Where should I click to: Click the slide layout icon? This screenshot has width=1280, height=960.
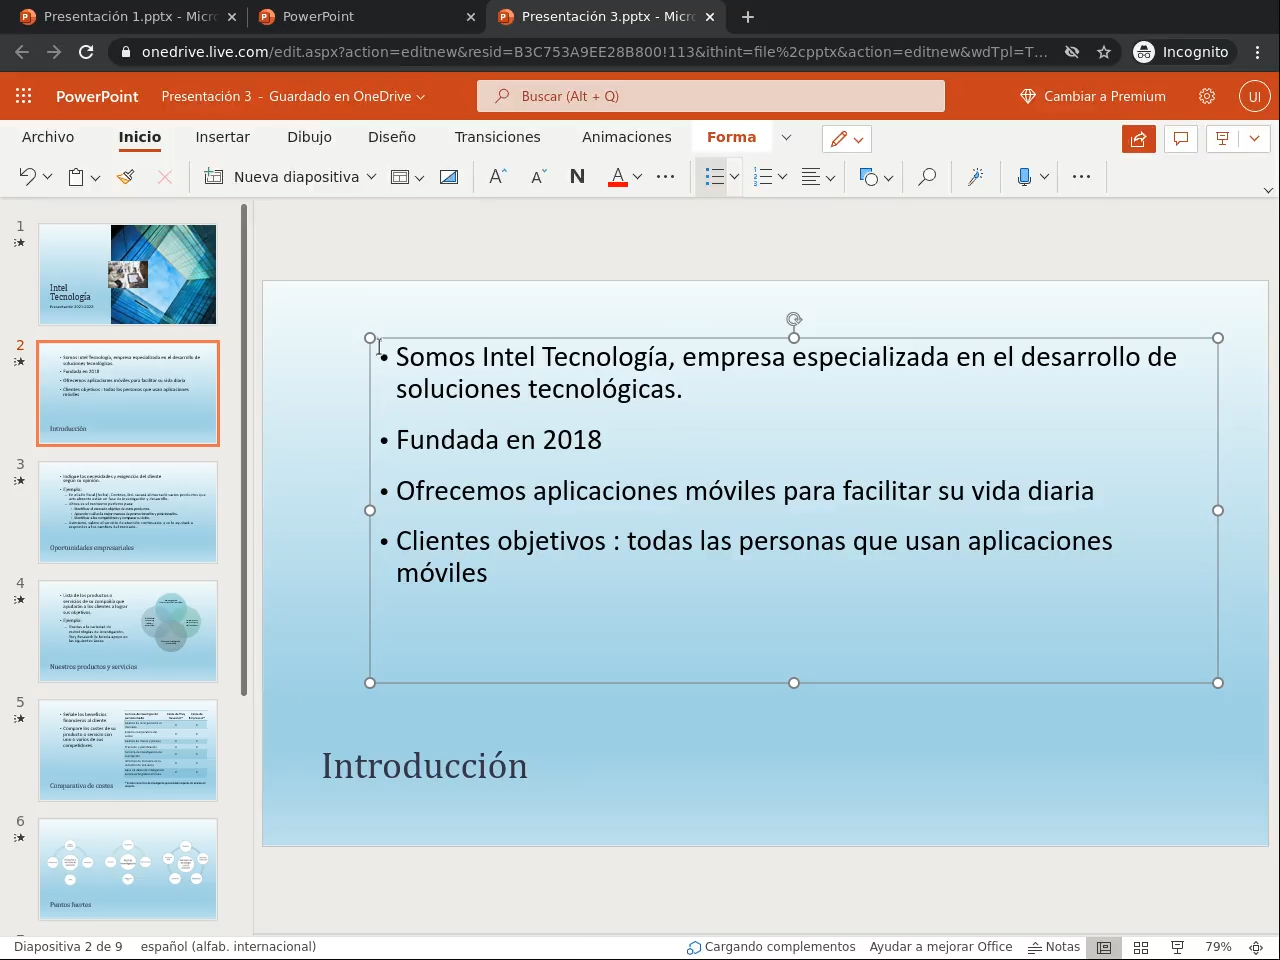pos(400,177)
